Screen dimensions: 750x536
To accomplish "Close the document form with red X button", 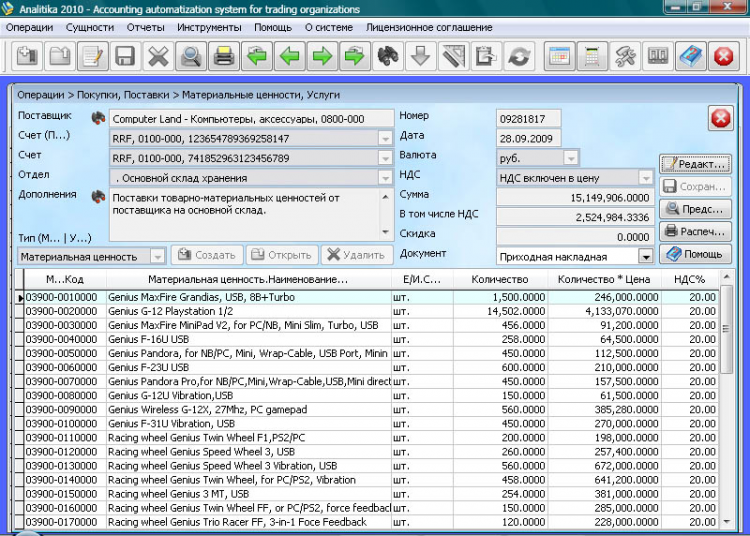I will pyautogui.click(x=720, y=119).
